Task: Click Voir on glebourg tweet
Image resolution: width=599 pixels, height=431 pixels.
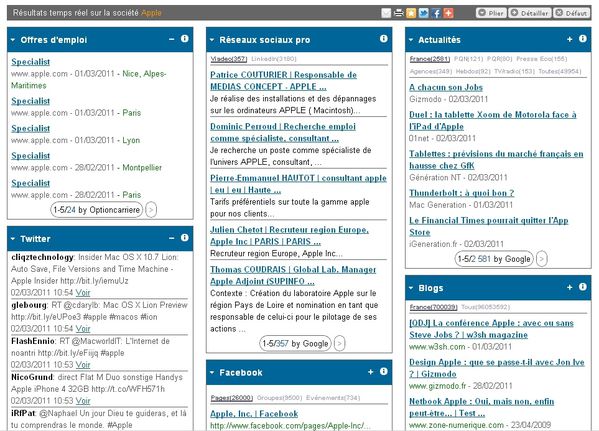Action: tap(83, 329)
